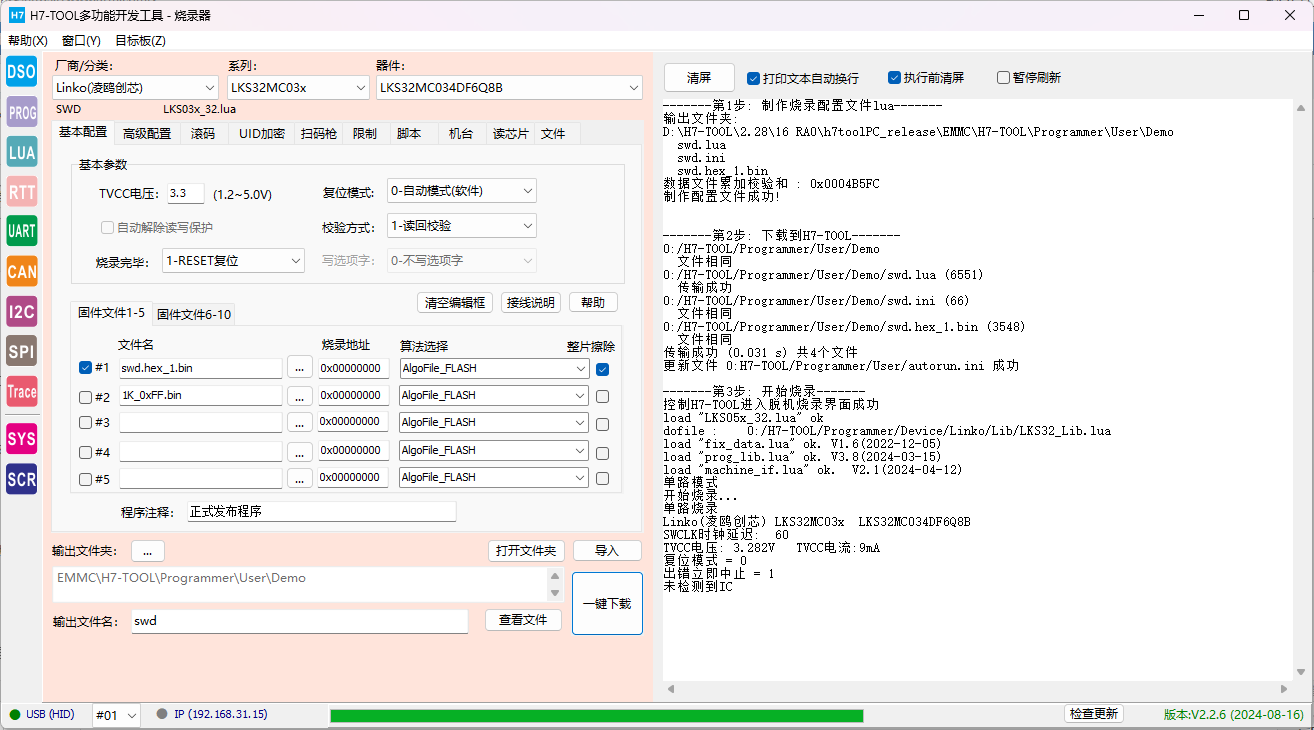Select the CAN sidebar icon
Viewport: 1314px width, 730px height.
pos(22,271)
